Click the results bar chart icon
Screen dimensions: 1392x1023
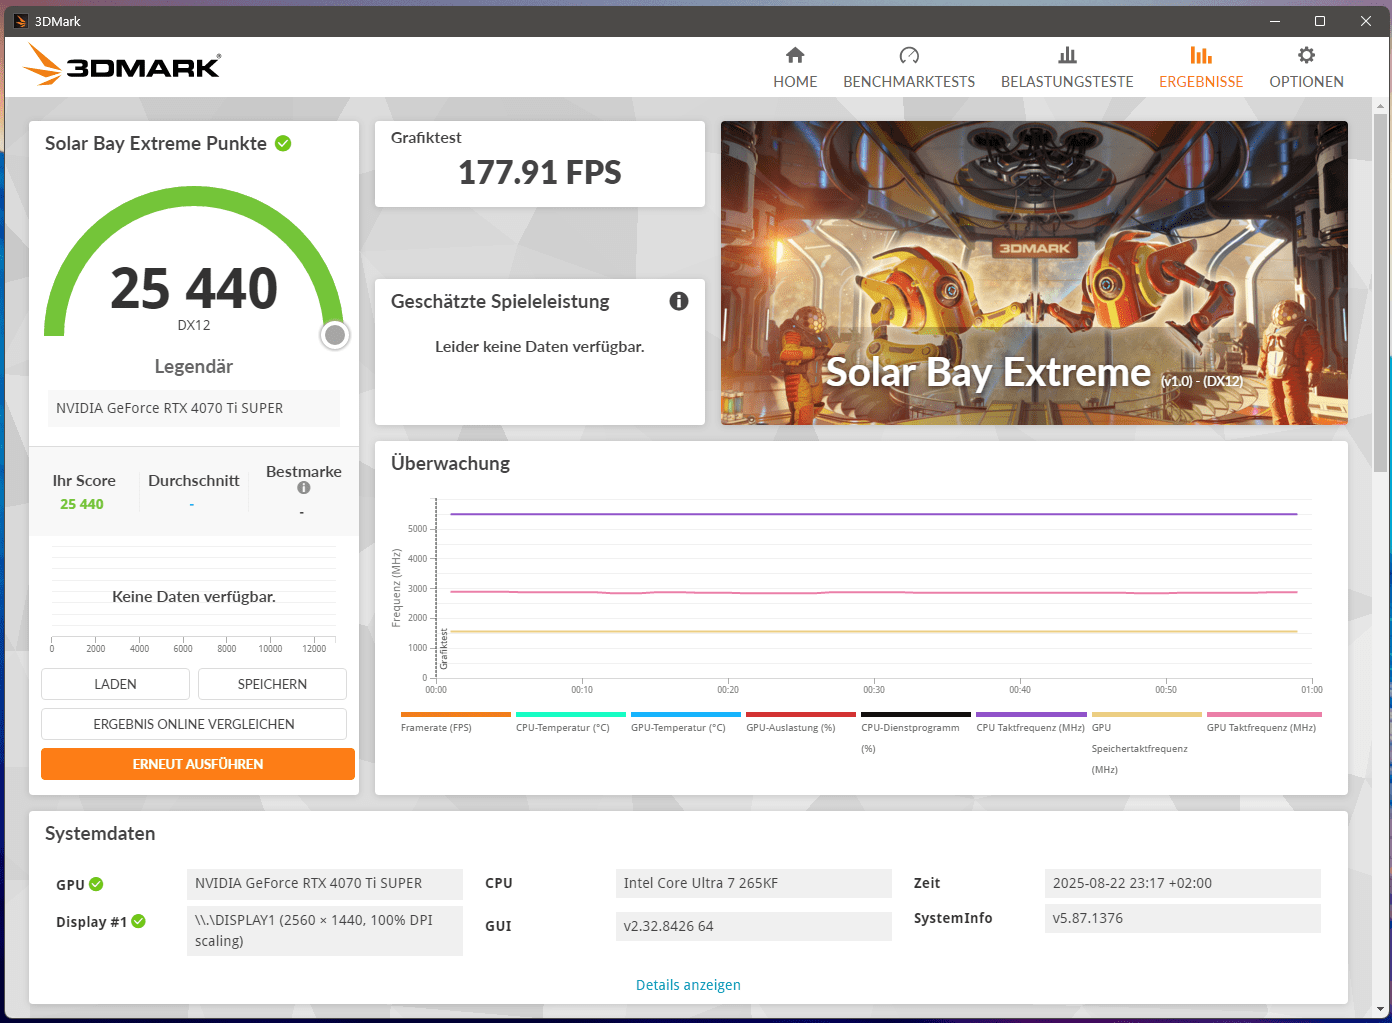tap(1201, 55)
